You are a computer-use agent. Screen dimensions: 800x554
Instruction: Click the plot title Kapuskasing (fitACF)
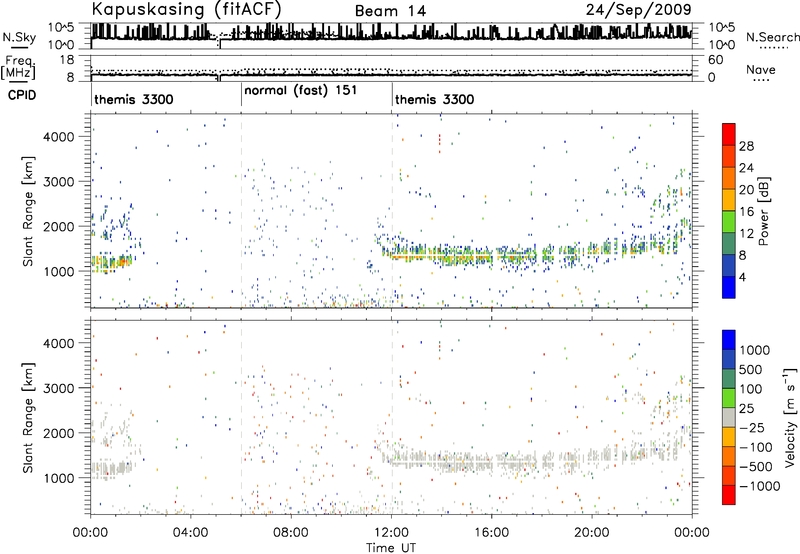(186, 10)
